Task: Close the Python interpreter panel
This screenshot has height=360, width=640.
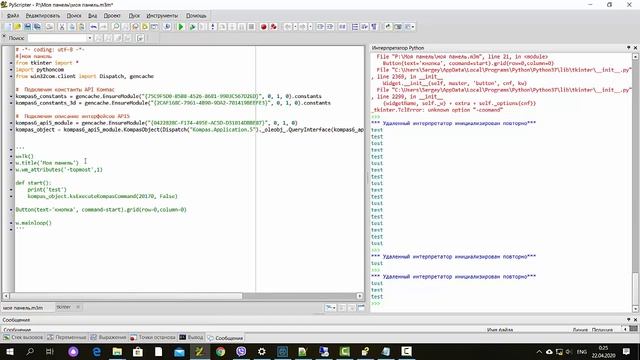Action: [635, 48]
